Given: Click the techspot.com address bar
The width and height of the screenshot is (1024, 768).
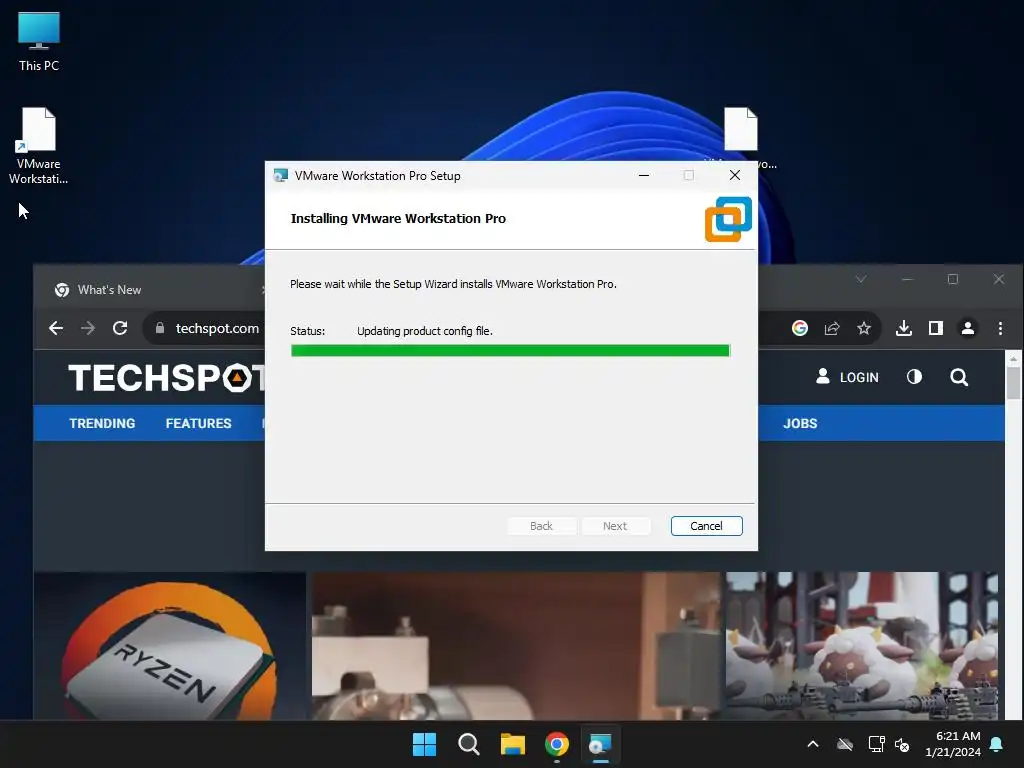Looking at the screenshot, I should click(x=217, y=328).
